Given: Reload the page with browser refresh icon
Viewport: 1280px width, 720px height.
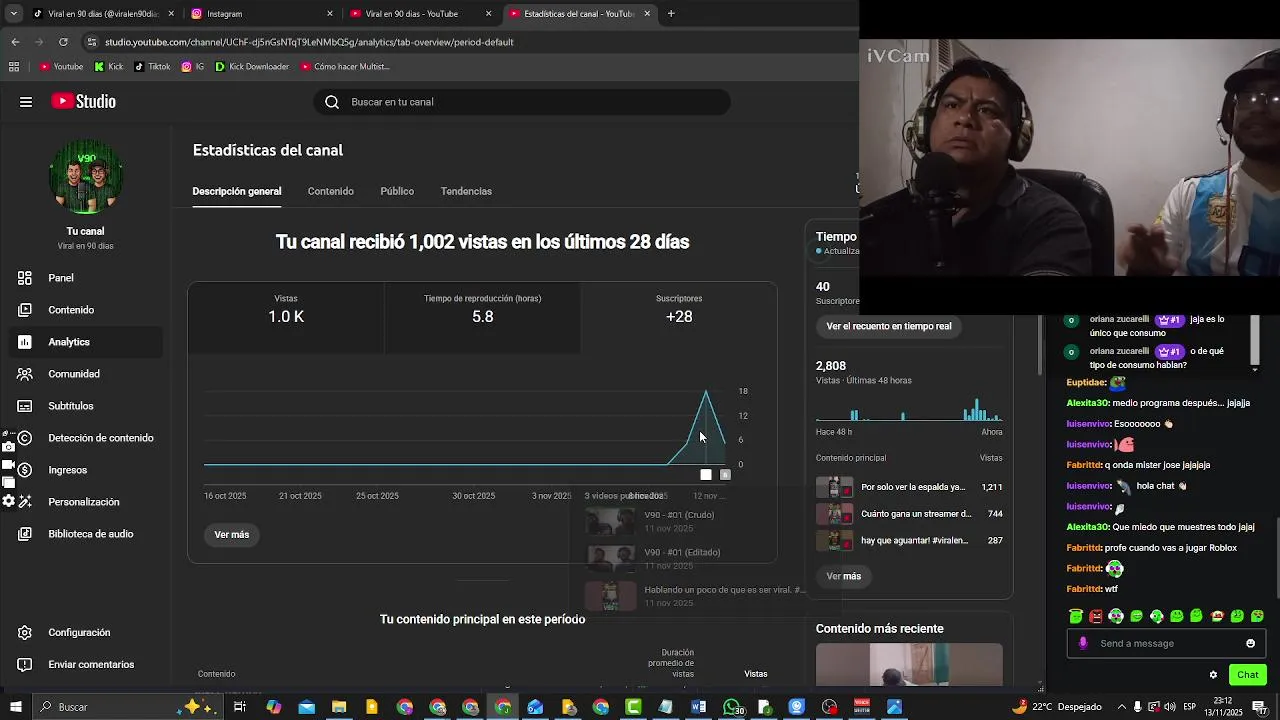Looking at the screenshot, I should click(63, 42).
